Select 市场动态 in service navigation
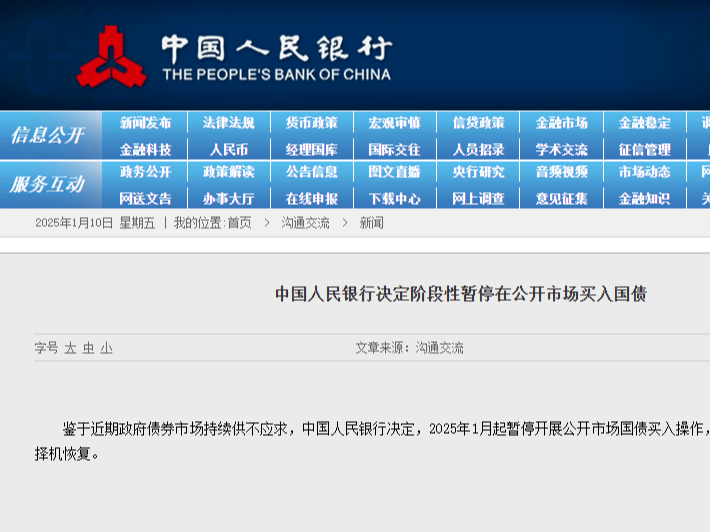 (x=645, y=172)
